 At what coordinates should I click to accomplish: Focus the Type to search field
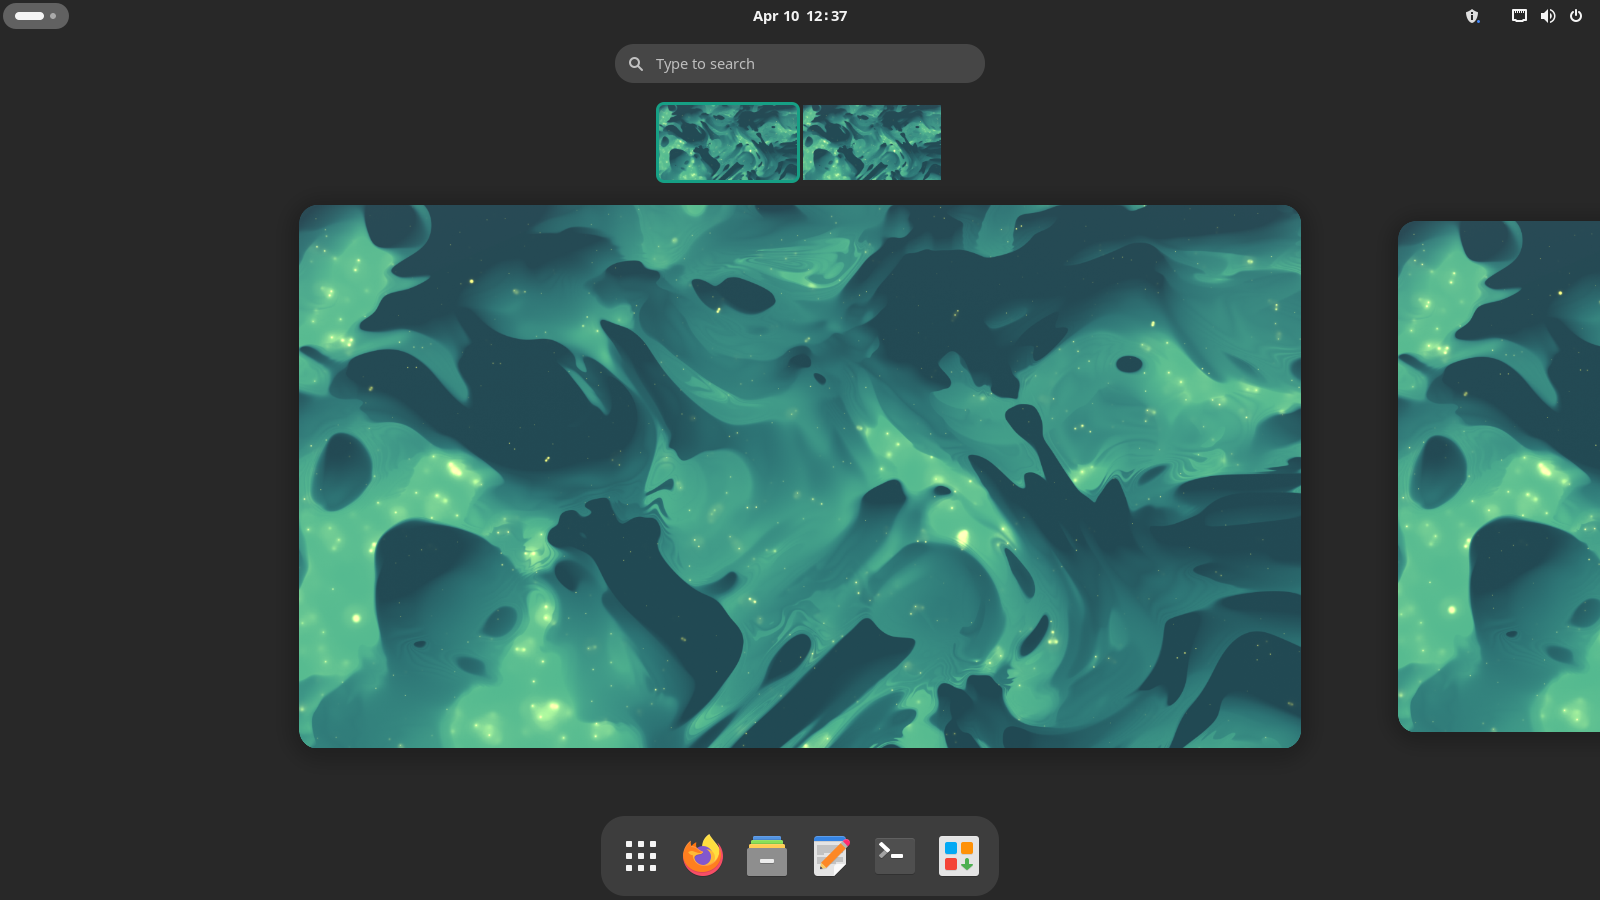[800, 64]
